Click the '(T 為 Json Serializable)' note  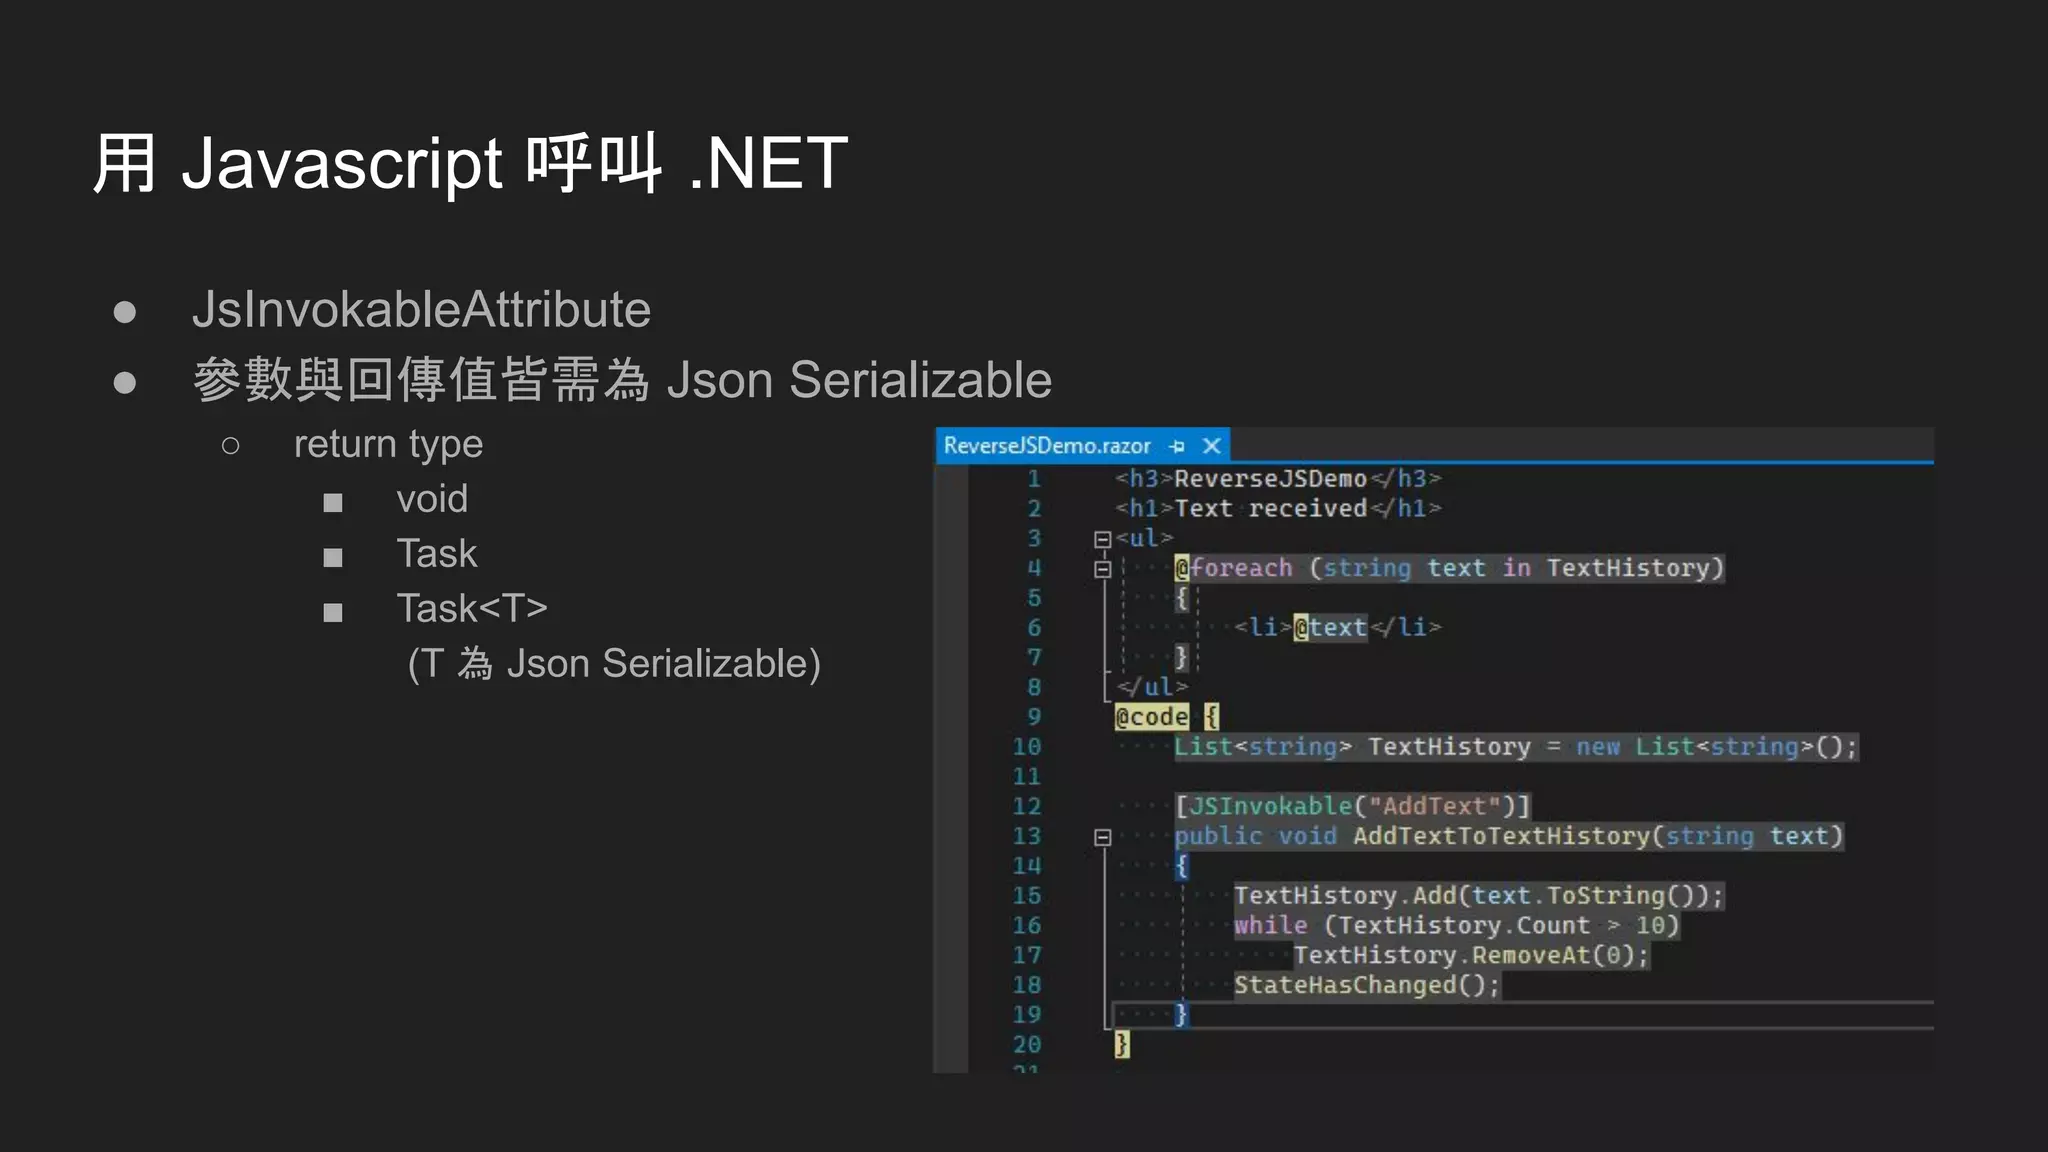[x=614, y=664]
